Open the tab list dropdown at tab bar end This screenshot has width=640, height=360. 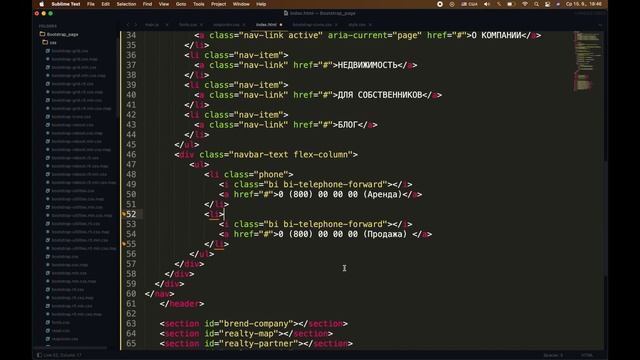(600, 25)
